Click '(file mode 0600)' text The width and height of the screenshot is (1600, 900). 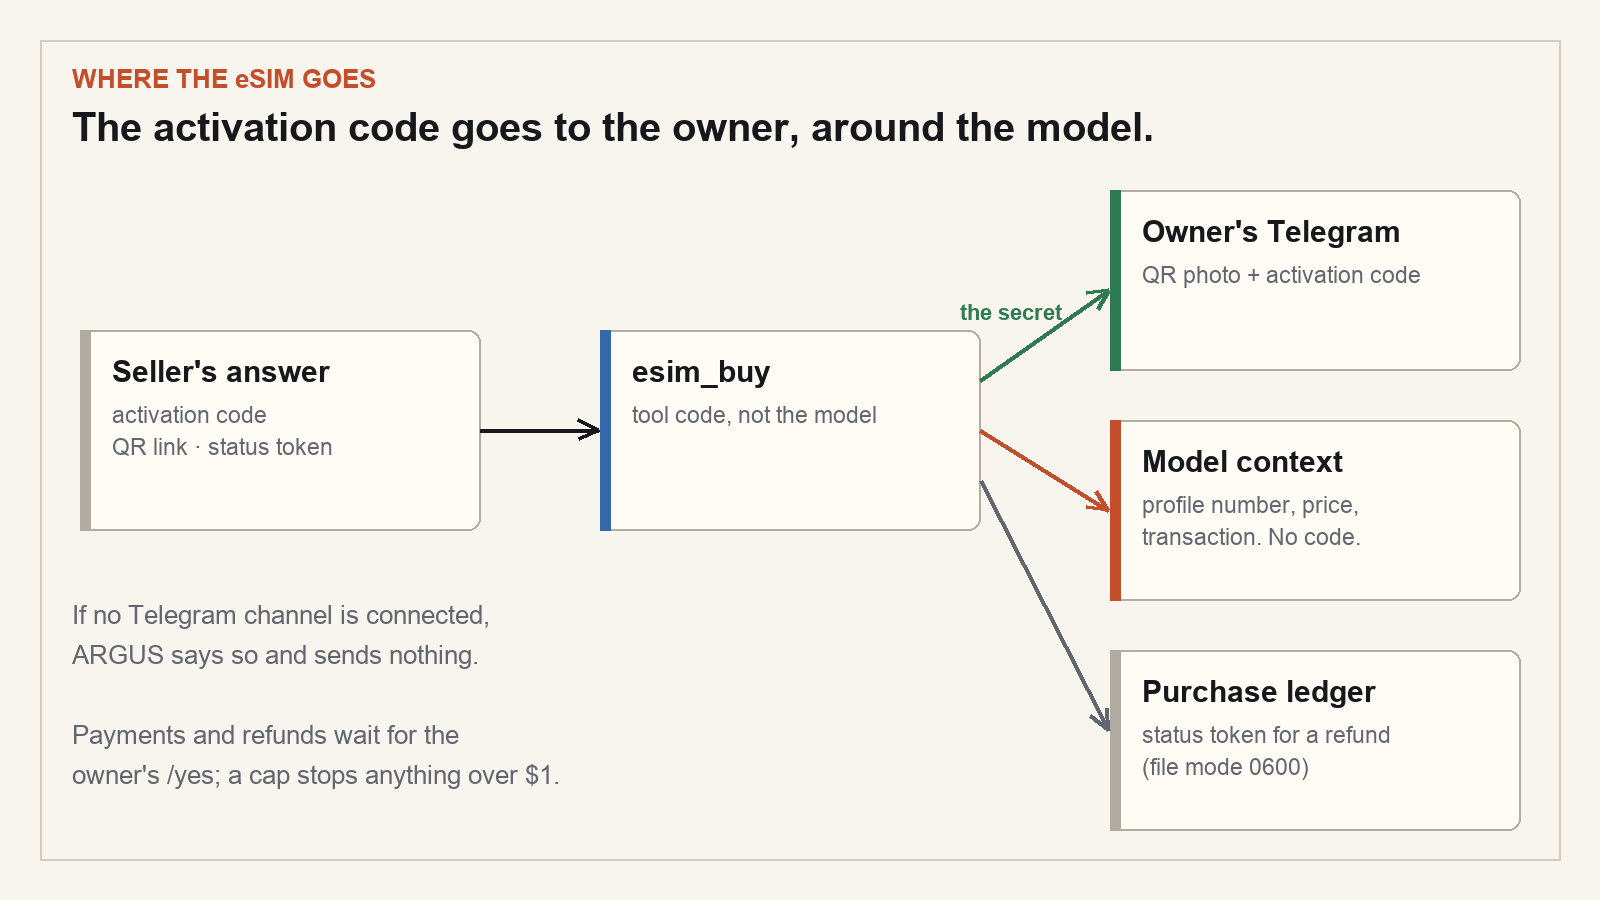[1225, 767]
